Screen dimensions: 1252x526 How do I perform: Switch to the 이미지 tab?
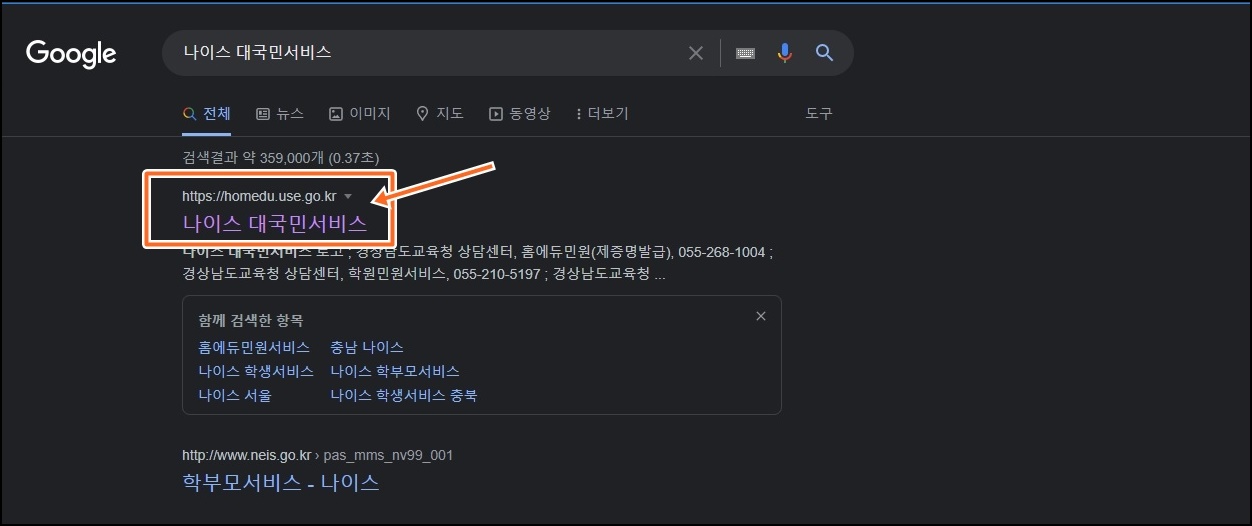point(360,114)
